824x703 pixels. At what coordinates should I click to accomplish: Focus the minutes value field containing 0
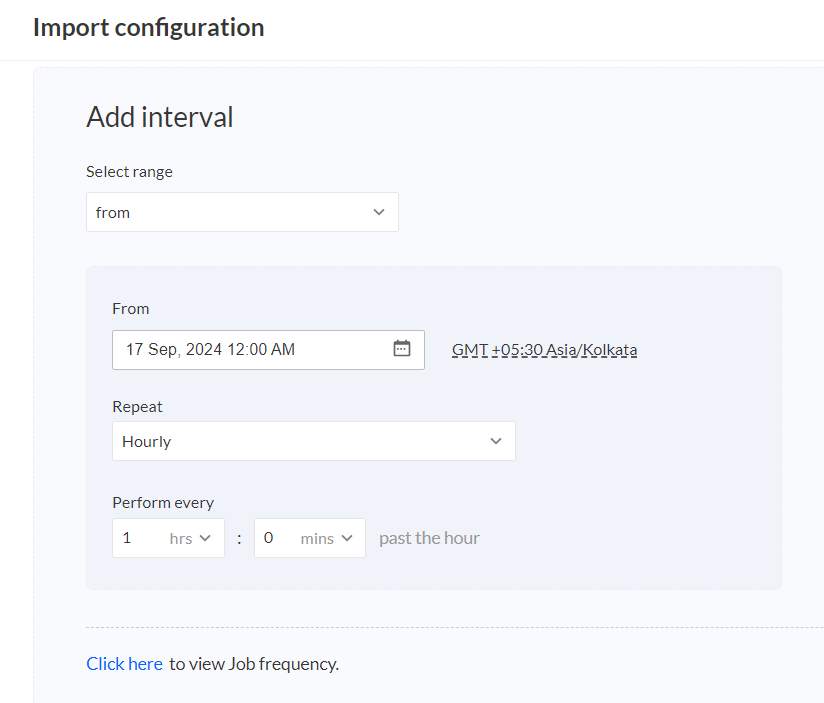click(277, 538)
